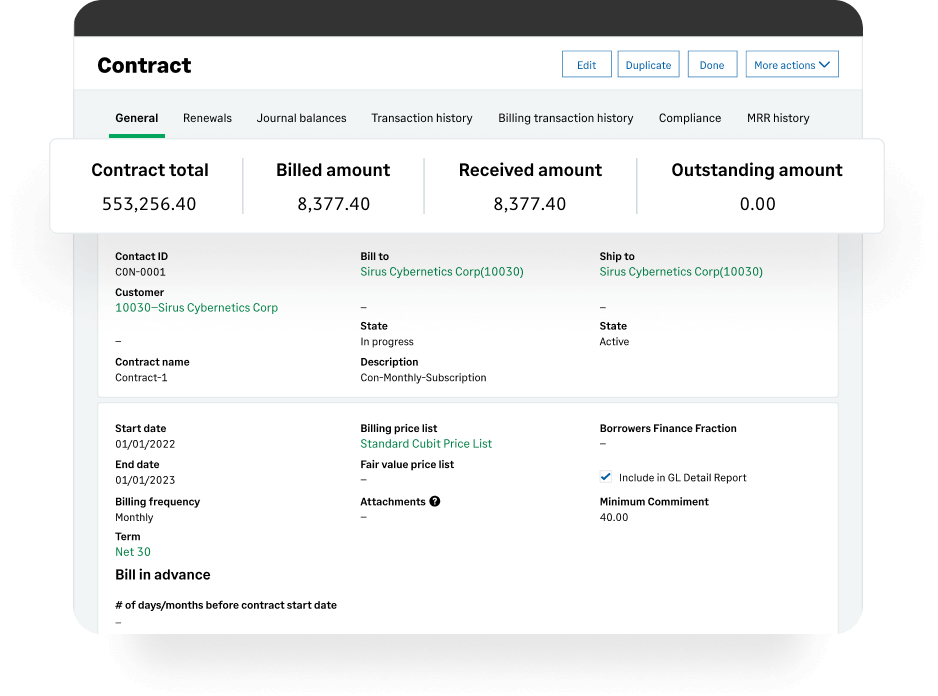
Task: Go to Billing transaction history tab
Action: pos(566,118)
